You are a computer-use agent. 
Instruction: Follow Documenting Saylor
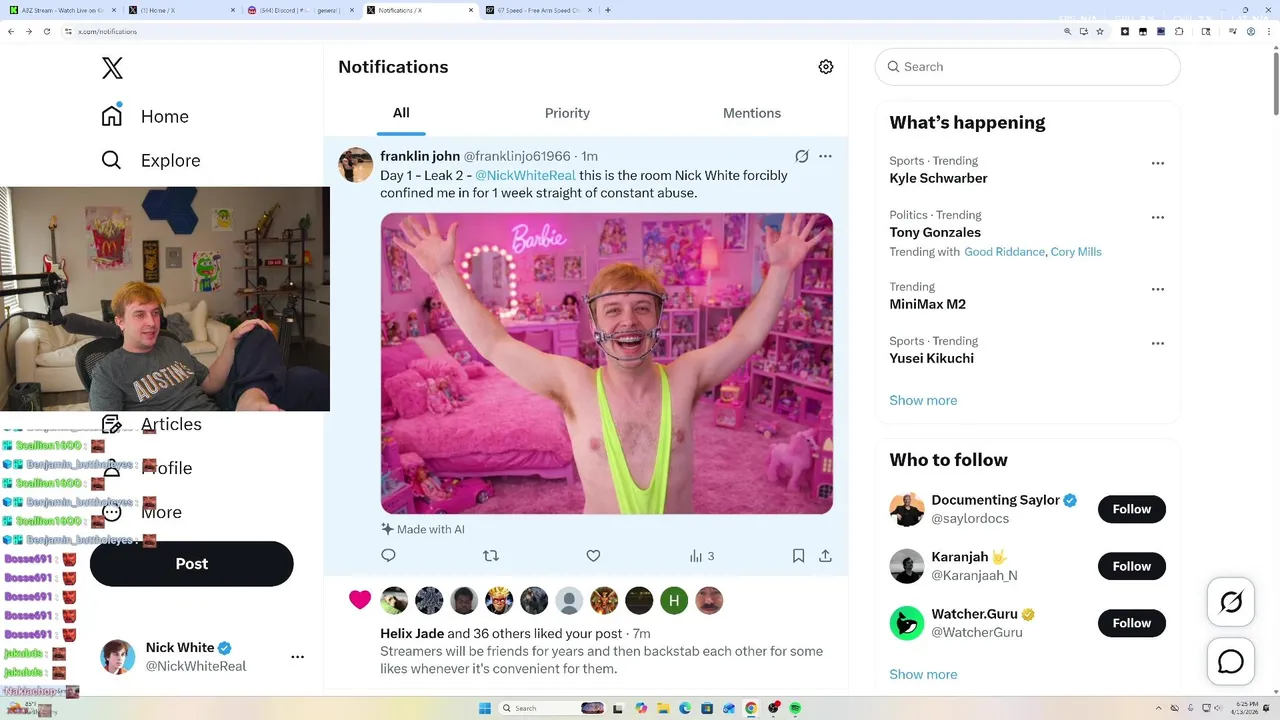point(1132,509)
